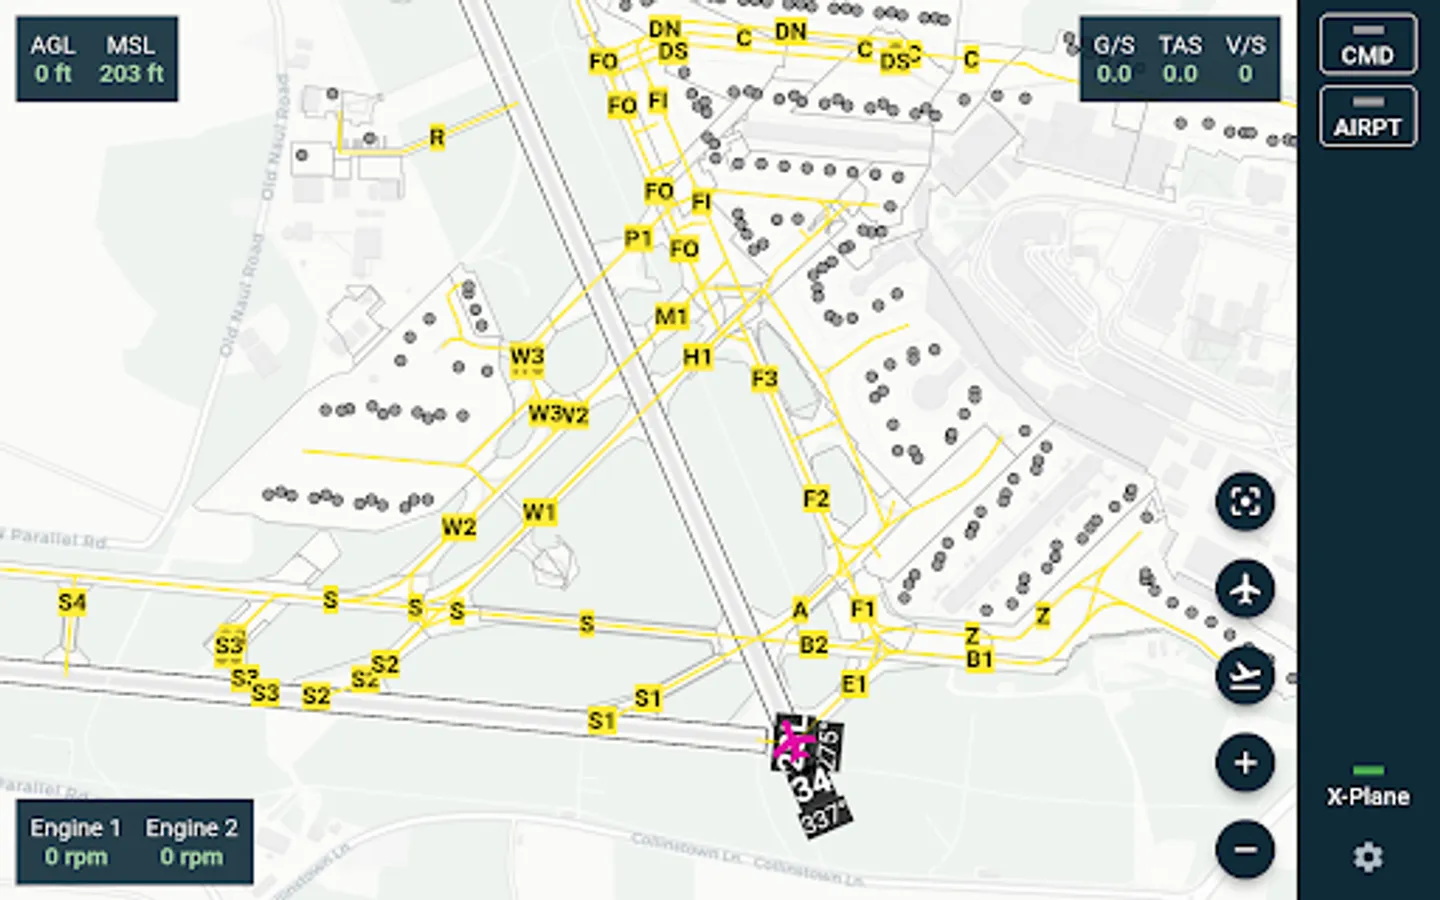Select the DN label at top left
1440x900 pixels.
tap(665, 29)
